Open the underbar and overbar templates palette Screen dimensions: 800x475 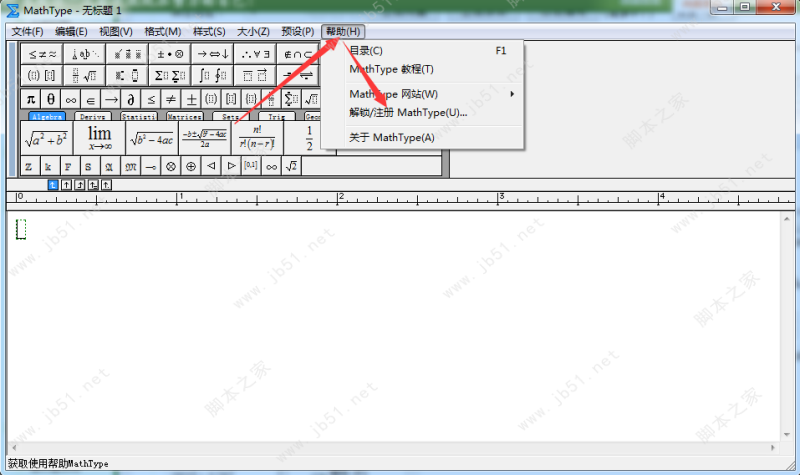coord(255,76)
